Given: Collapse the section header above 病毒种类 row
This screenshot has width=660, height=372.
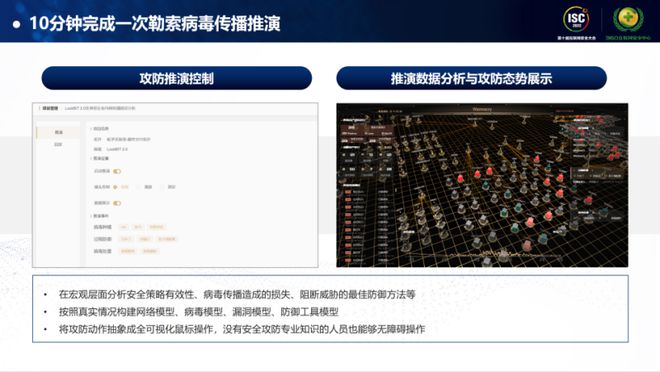Looking at the screenshot, I should pyautogui.click(x=100, y=216).
